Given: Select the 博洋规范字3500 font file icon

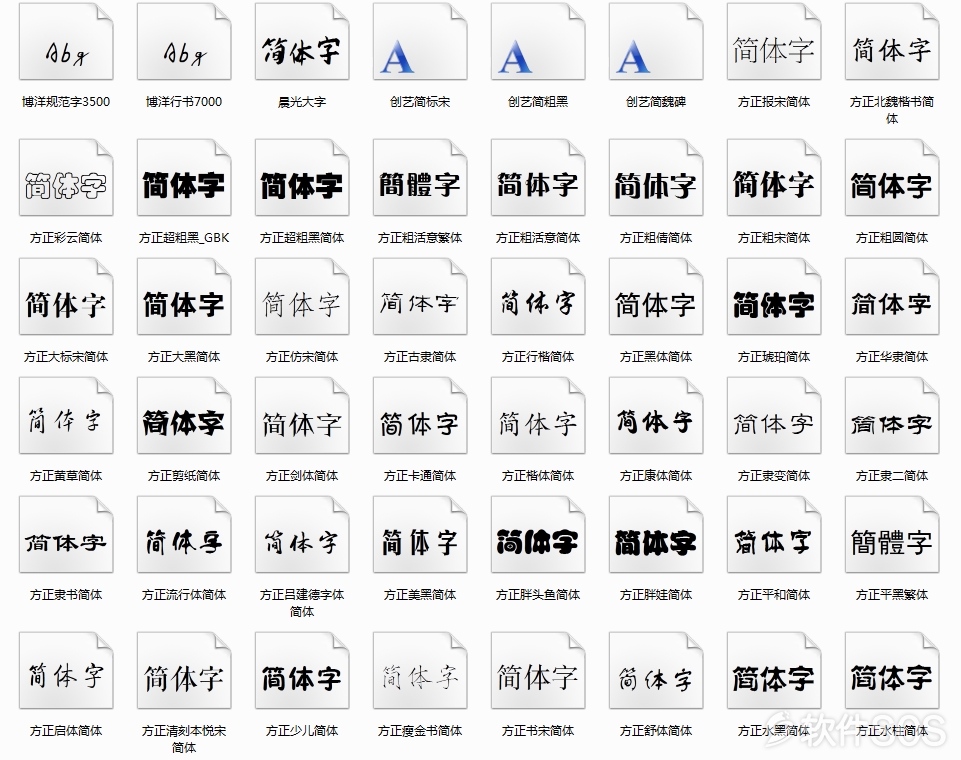Looking at the screenshot, I should tap(66, 41).
